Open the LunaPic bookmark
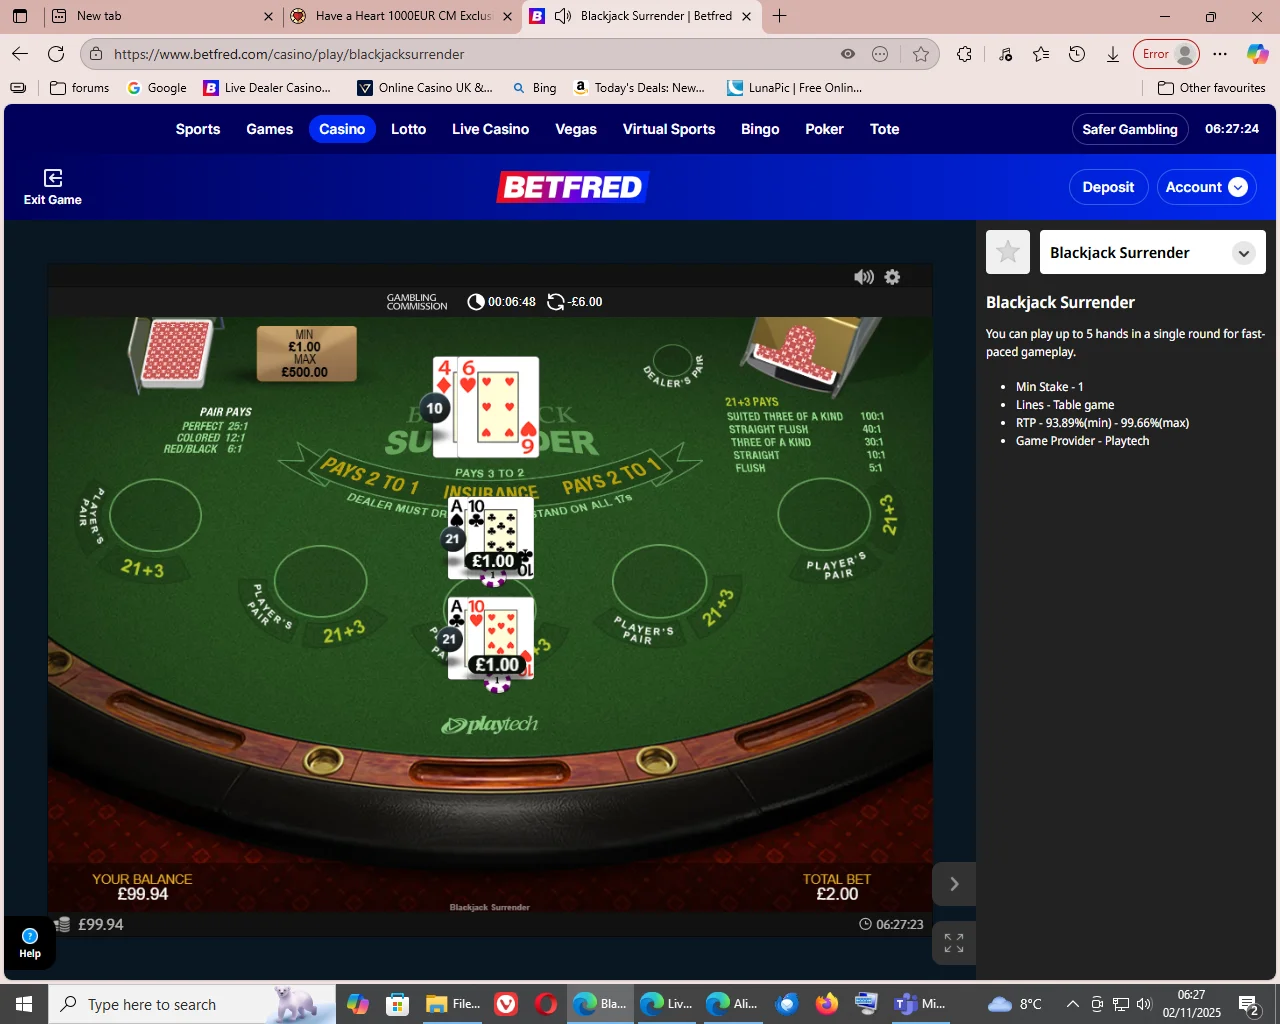1280x1024 pixels. (795, 88)
